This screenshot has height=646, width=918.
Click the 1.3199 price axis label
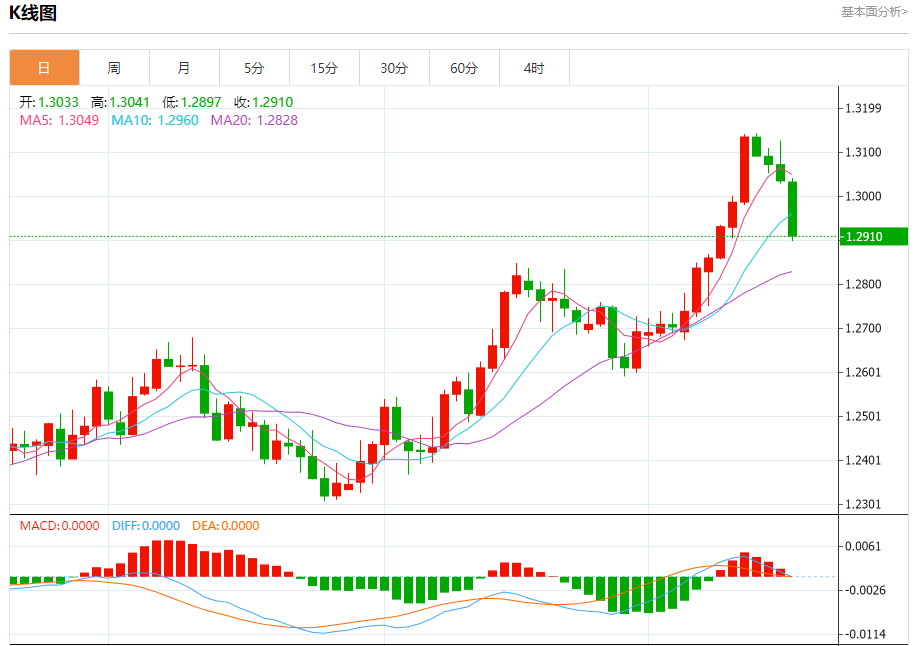863,108
